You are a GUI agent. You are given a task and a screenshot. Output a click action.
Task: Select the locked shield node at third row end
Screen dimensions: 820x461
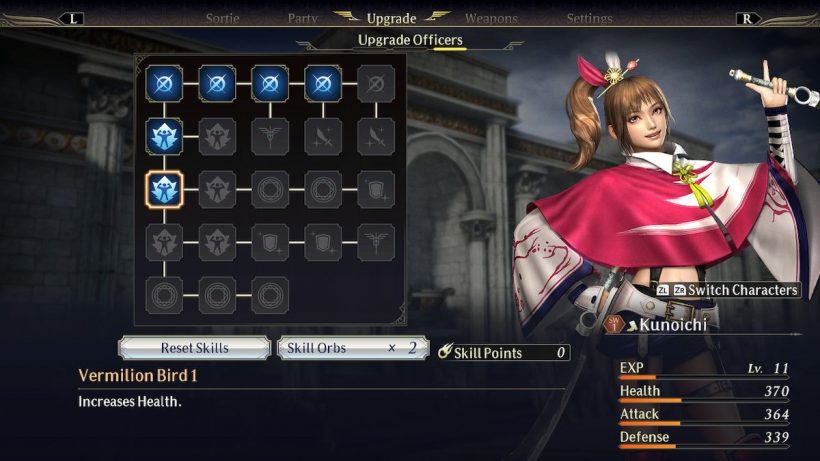(x=376, y=190)
